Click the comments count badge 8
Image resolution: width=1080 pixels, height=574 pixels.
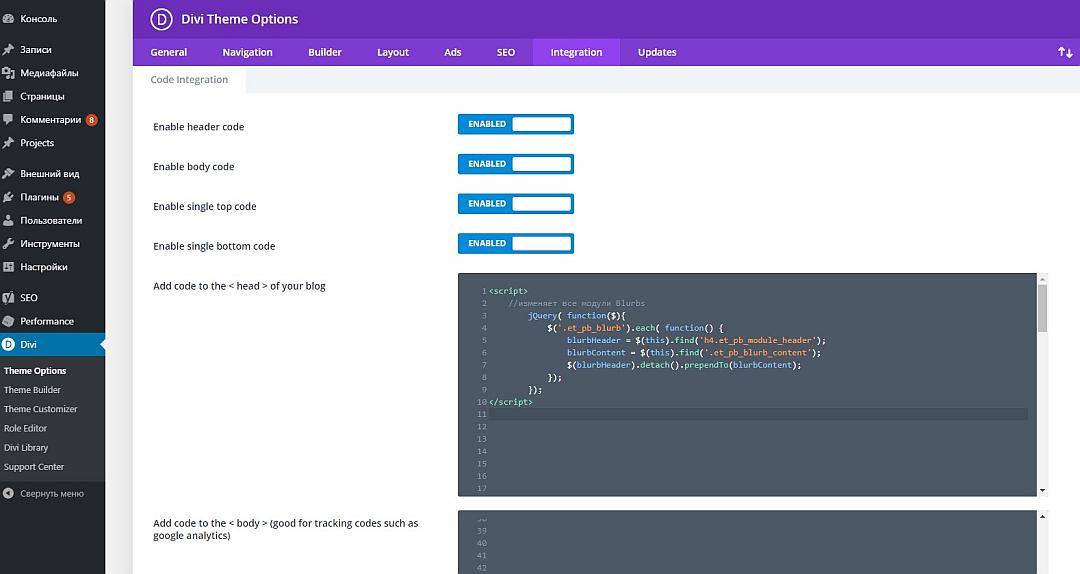[92, 120]
